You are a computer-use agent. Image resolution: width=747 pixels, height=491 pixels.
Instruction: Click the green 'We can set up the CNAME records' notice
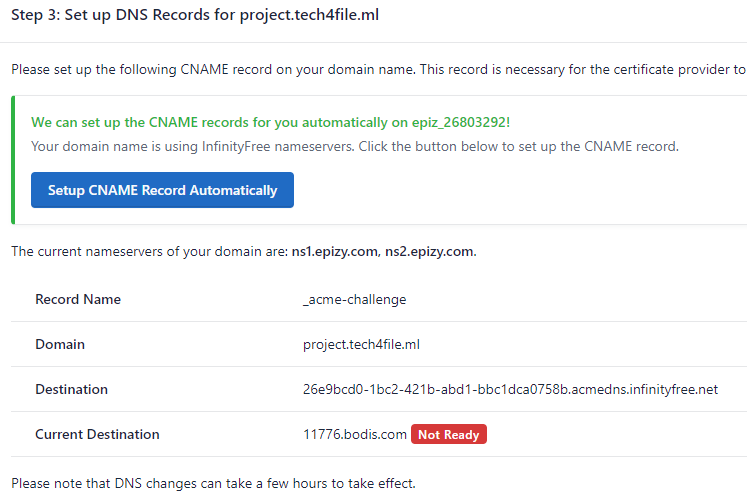270,122
